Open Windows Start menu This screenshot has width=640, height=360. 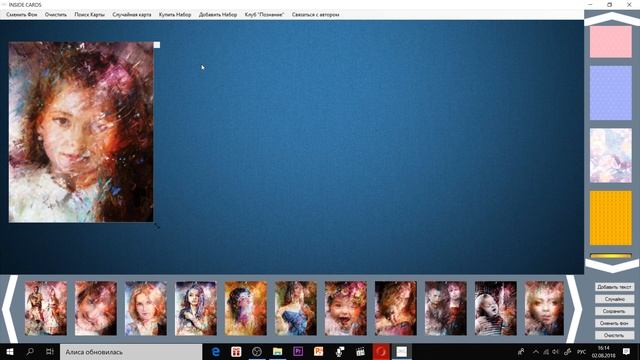click(10, 352)
